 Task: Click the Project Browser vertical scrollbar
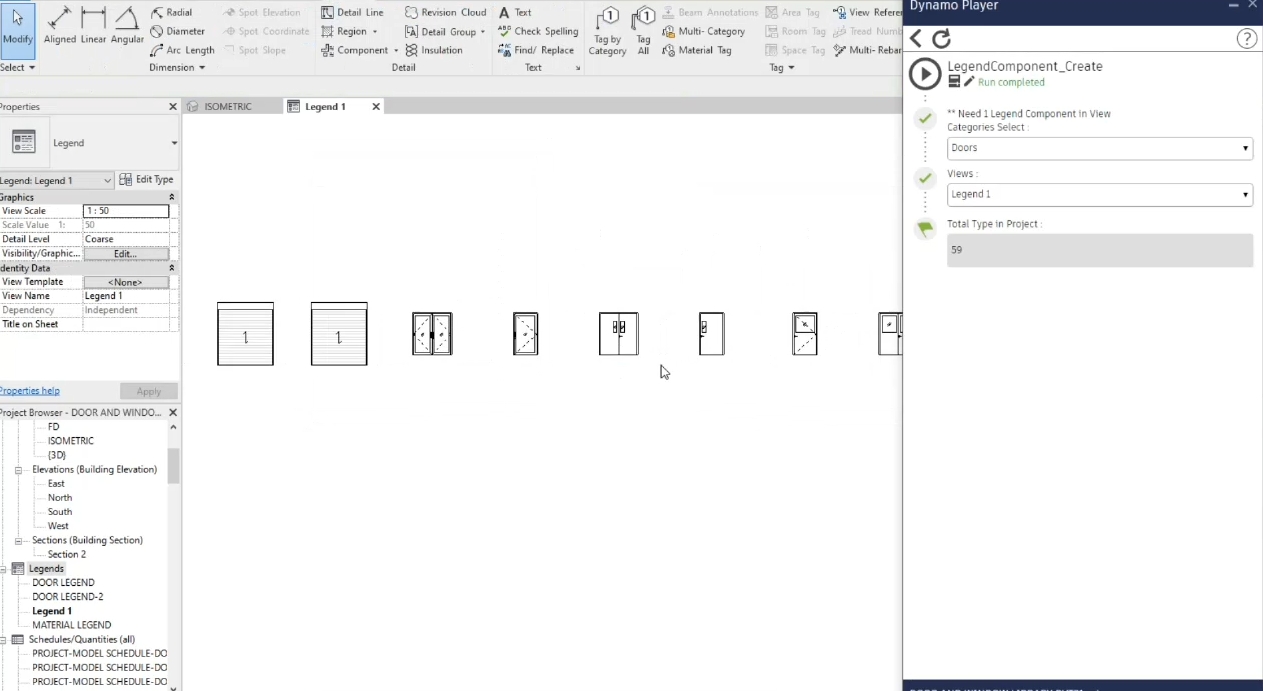pyautogui.click(x=173, y=465)
